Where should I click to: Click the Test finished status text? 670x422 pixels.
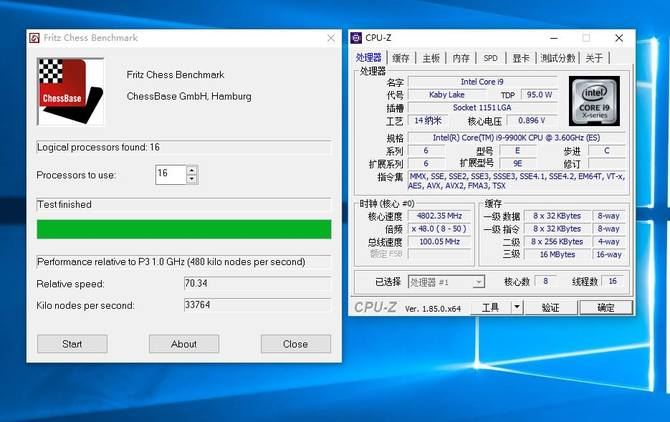tap(64, 205)
